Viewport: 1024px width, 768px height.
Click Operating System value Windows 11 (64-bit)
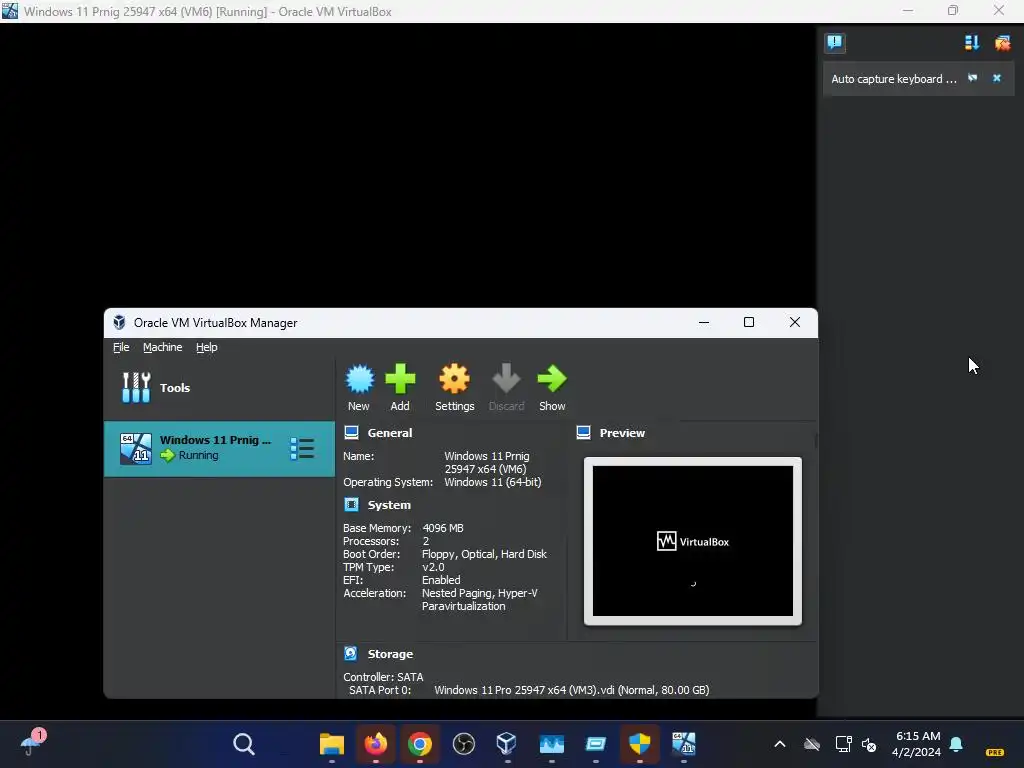tap(492, 482)
